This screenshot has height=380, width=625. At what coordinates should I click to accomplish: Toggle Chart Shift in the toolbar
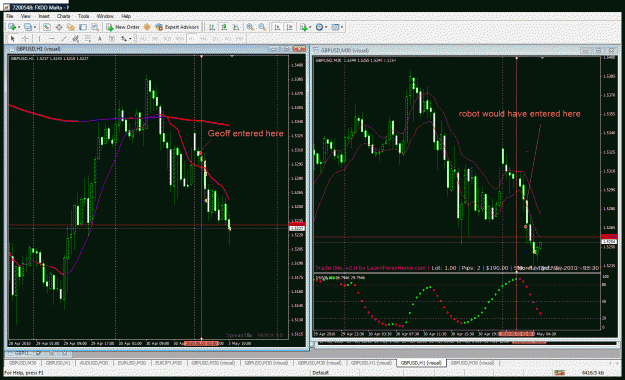pyautogui.click(x=289, y=27)
